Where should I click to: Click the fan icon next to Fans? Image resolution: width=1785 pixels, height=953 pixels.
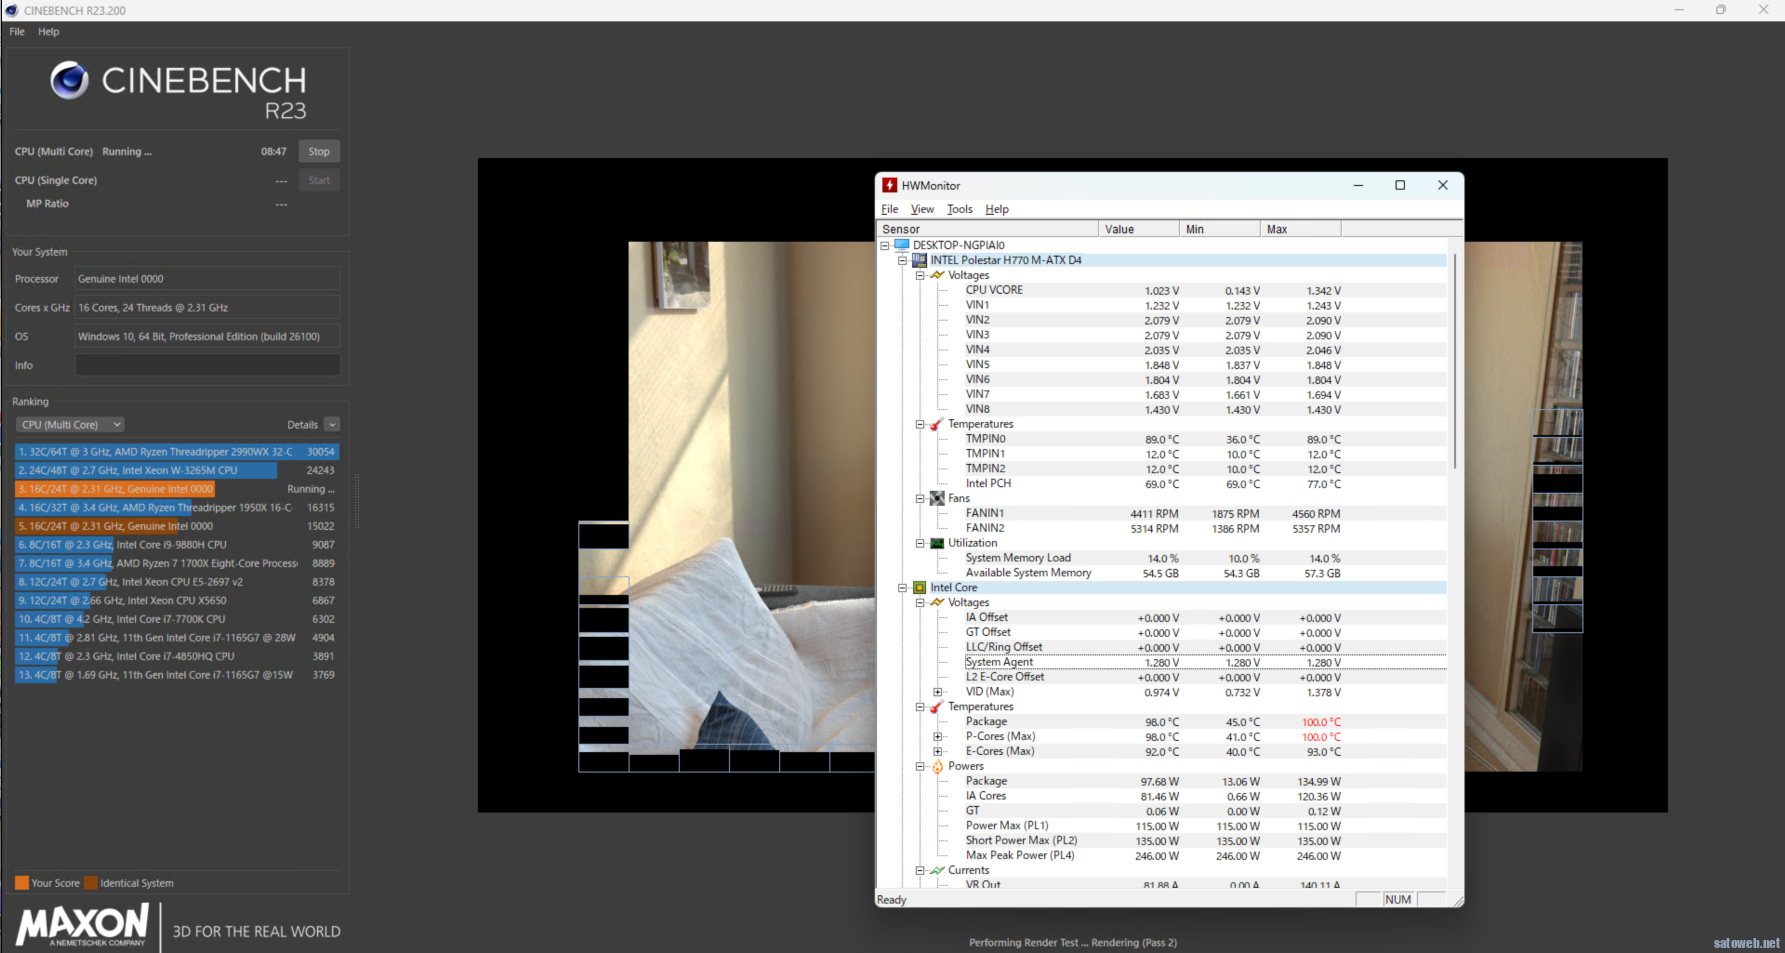tap(937, 498)
